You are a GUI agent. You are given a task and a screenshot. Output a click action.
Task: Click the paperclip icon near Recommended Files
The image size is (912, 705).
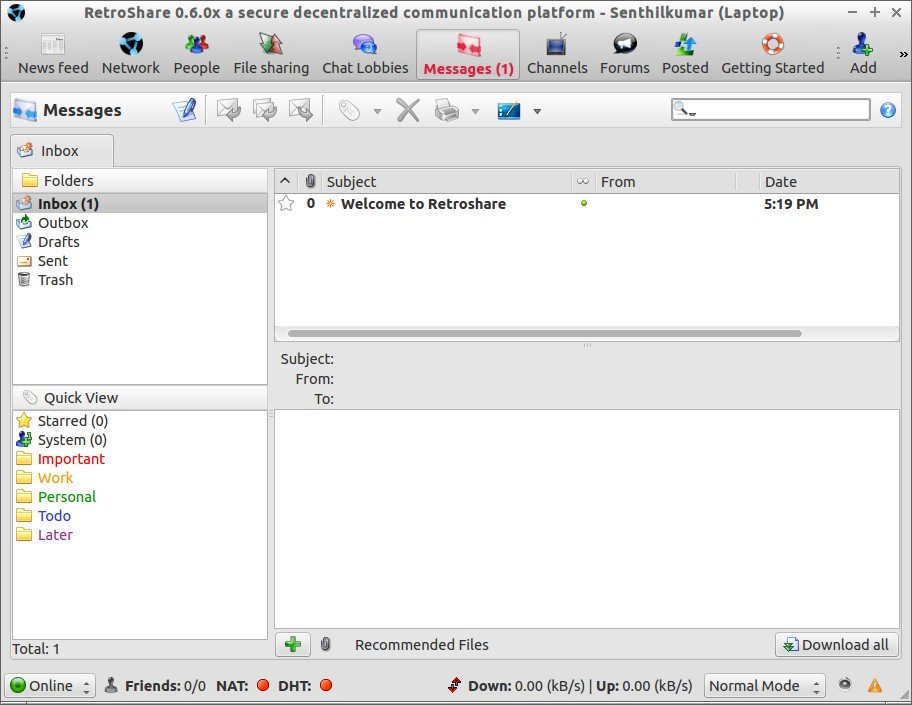click(326, 644)
